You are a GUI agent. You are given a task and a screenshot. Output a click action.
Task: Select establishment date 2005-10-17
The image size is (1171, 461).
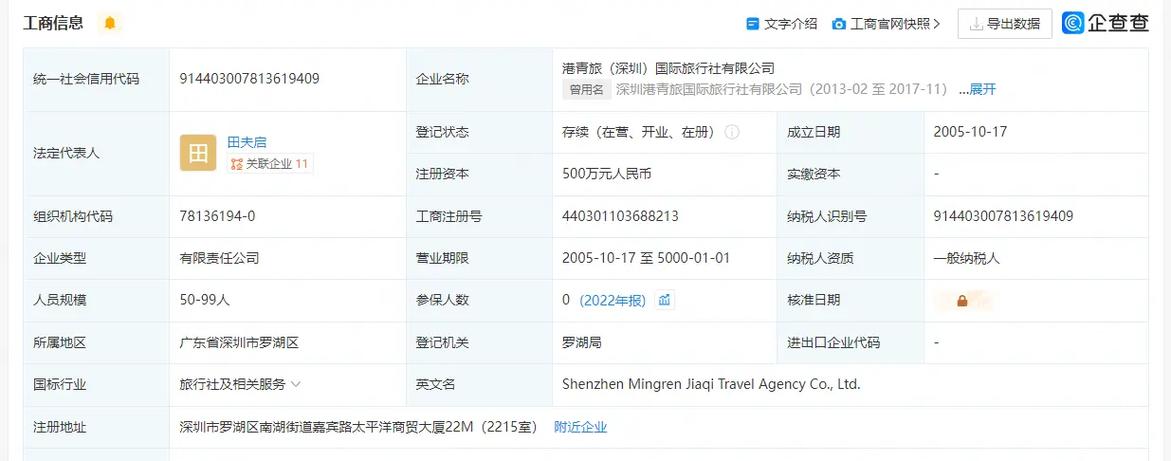pos(970,132)
